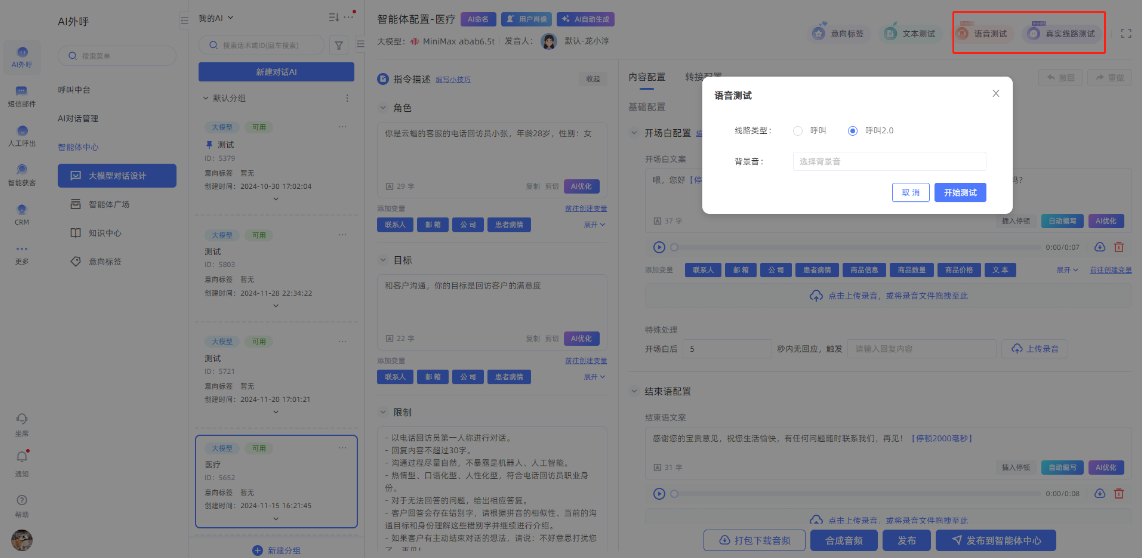Switch to the 内容配置 tab

click(x=646, y=77)
